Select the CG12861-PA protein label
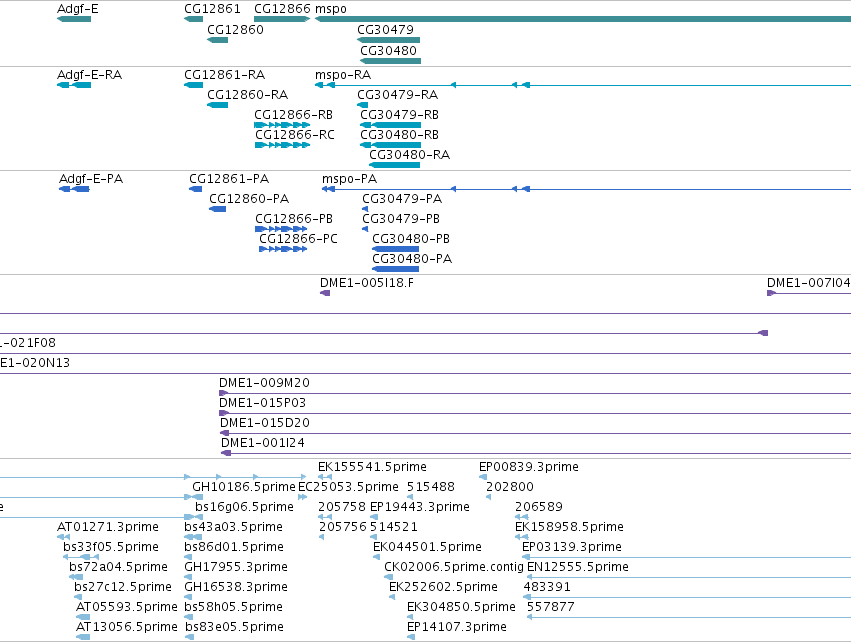This screenshot has width=851, height=642. pos(229,179)
